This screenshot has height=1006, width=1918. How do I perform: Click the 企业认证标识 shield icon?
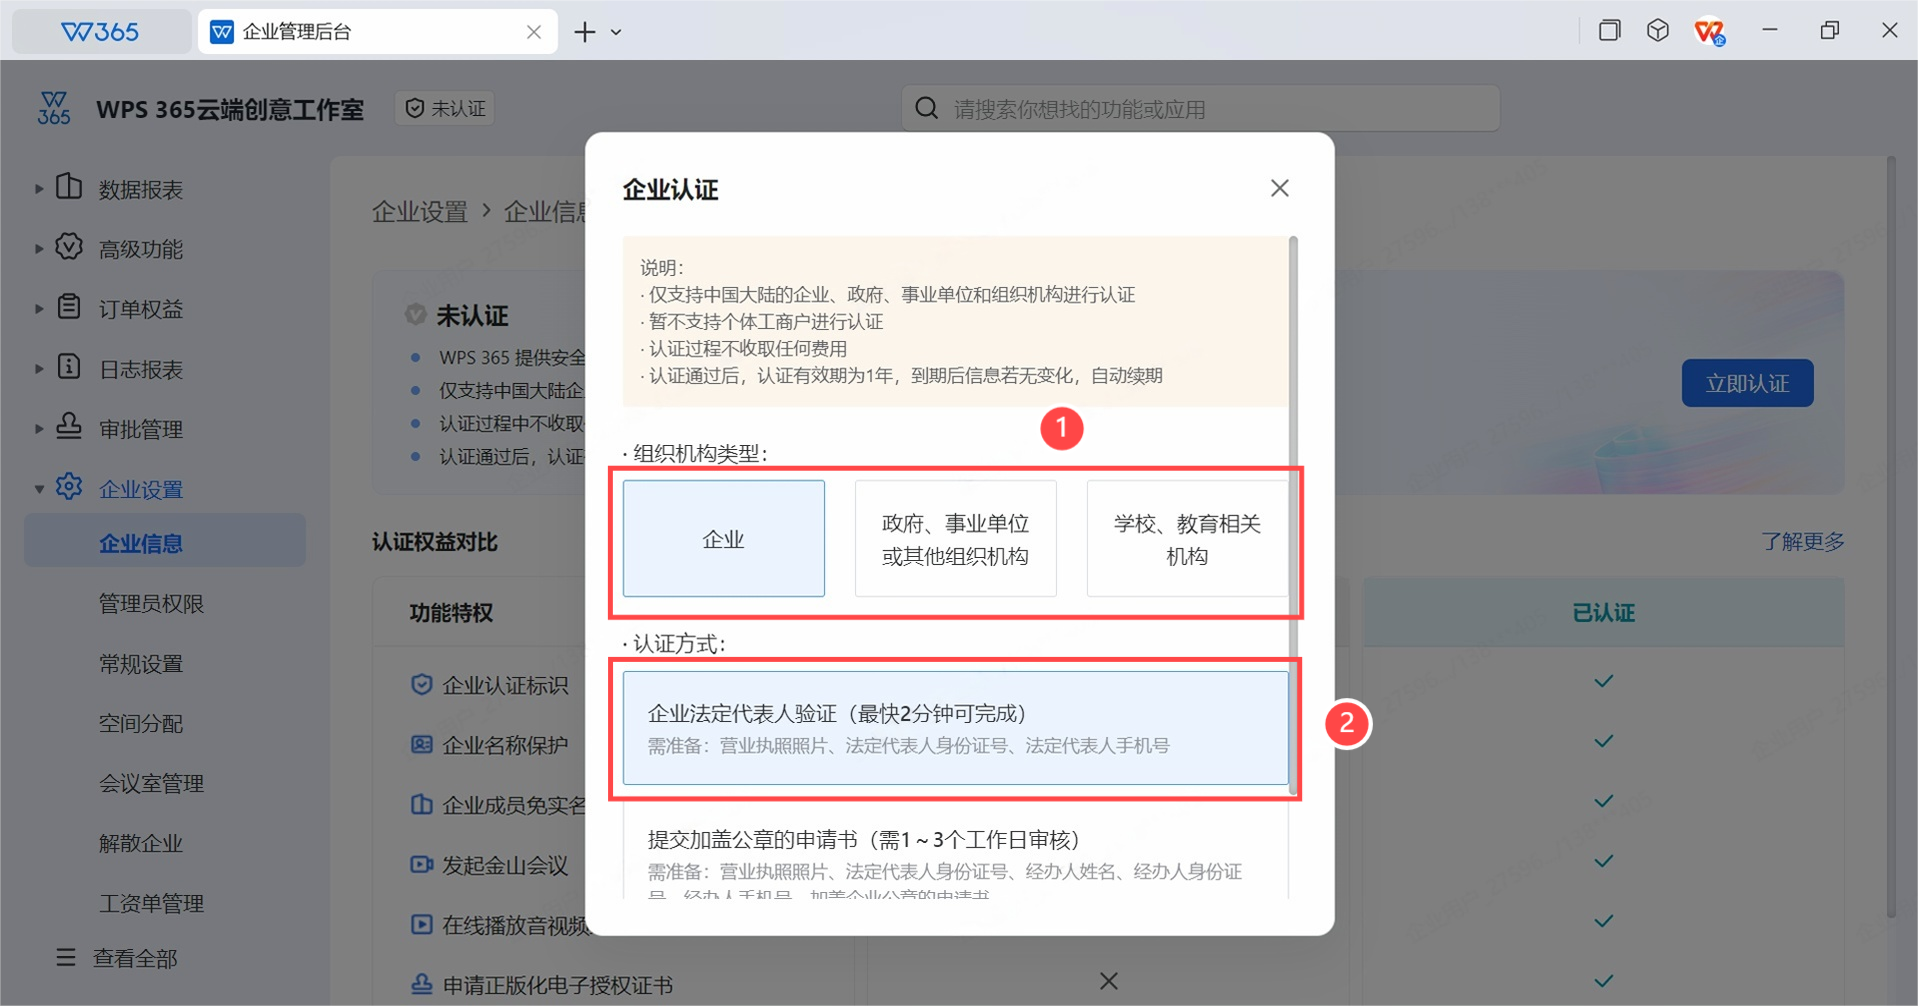pyautogui.click(x=422, y=684)
